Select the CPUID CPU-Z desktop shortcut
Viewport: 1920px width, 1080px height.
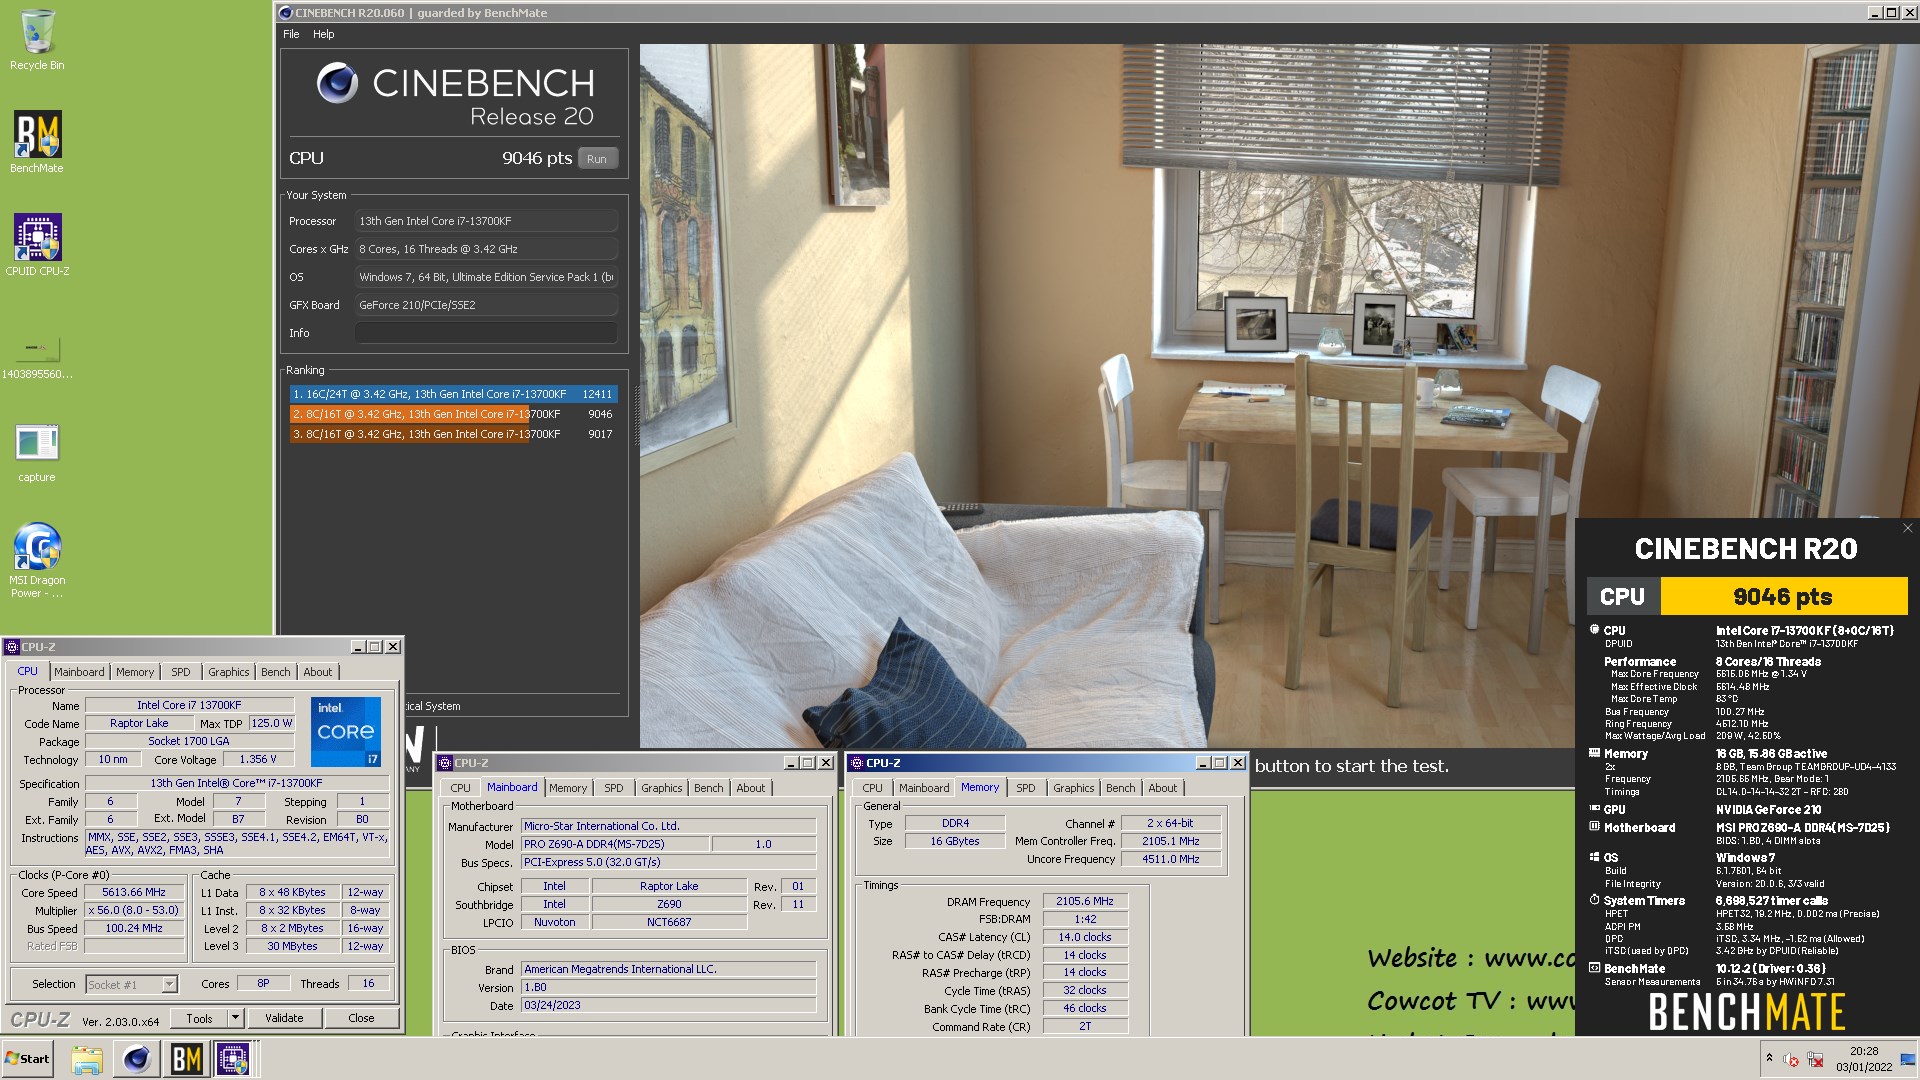coord(37,245)
